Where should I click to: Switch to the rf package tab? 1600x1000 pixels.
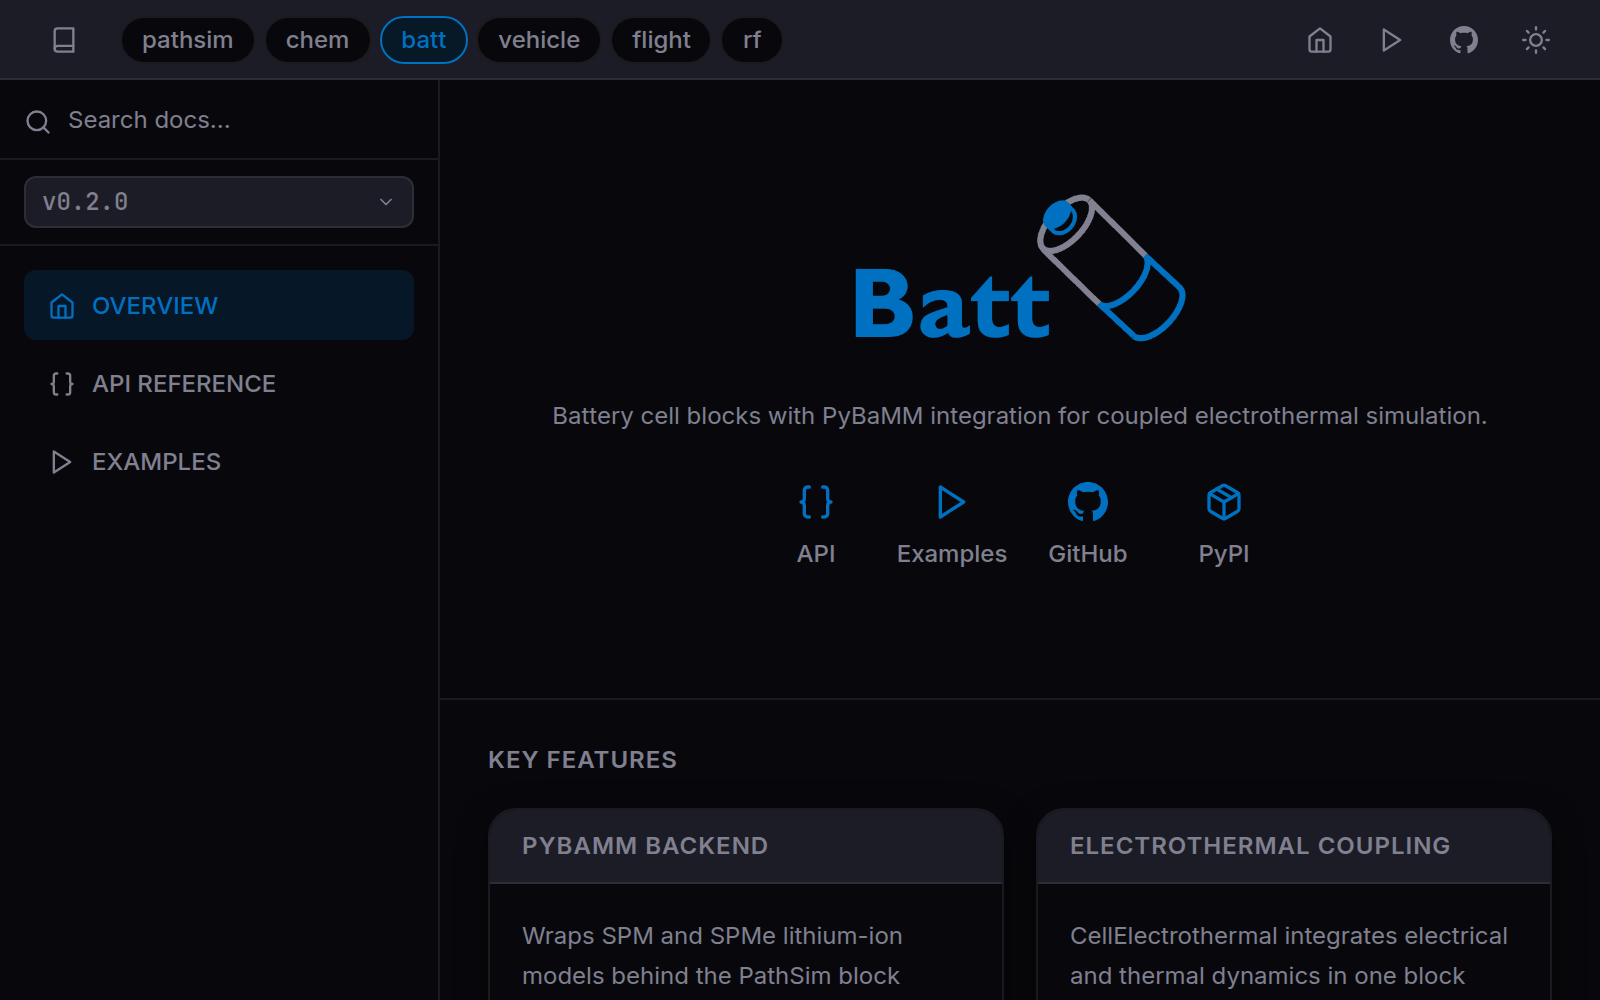[x=752, y=40]
